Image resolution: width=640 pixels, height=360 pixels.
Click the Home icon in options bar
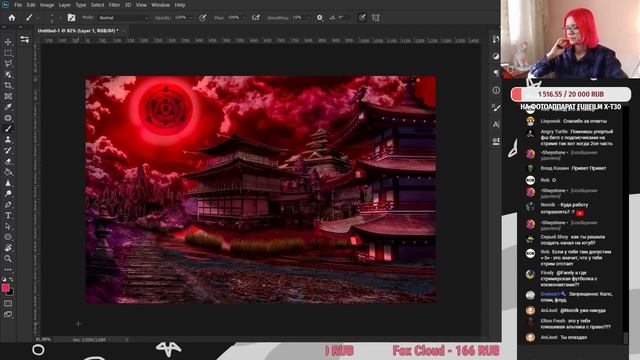[x=12, y=18]
